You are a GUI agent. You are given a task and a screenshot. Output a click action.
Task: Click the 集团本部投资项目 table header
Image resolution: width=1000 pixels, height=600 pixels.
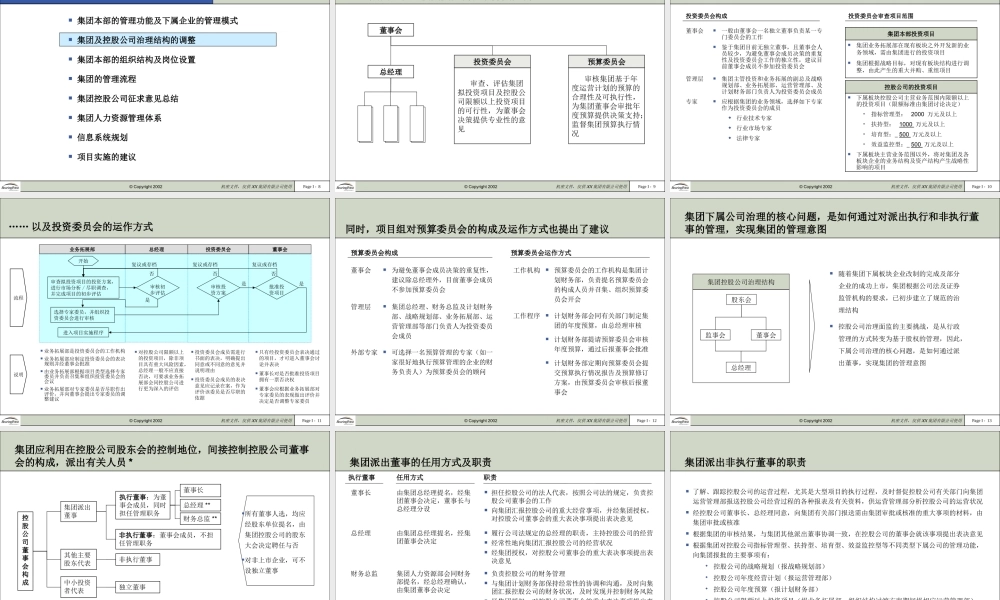pyautogui.click(x=912, y=33)
